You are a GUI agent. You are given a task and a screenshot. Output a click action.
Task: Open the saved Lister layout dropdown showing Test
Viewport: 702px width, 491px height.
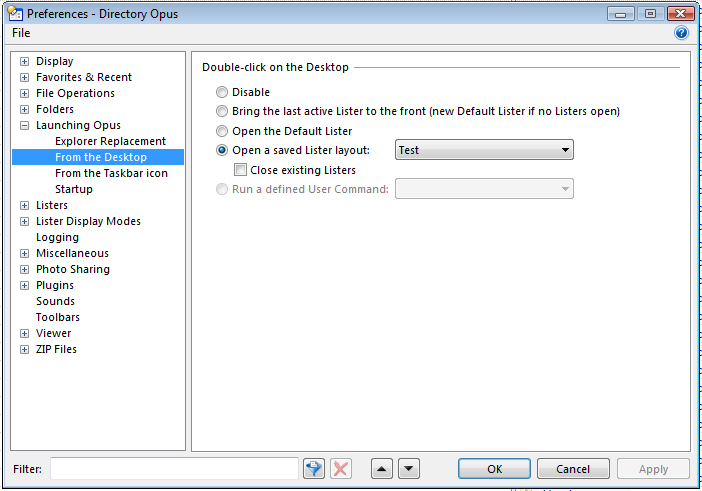pos(484,150)
